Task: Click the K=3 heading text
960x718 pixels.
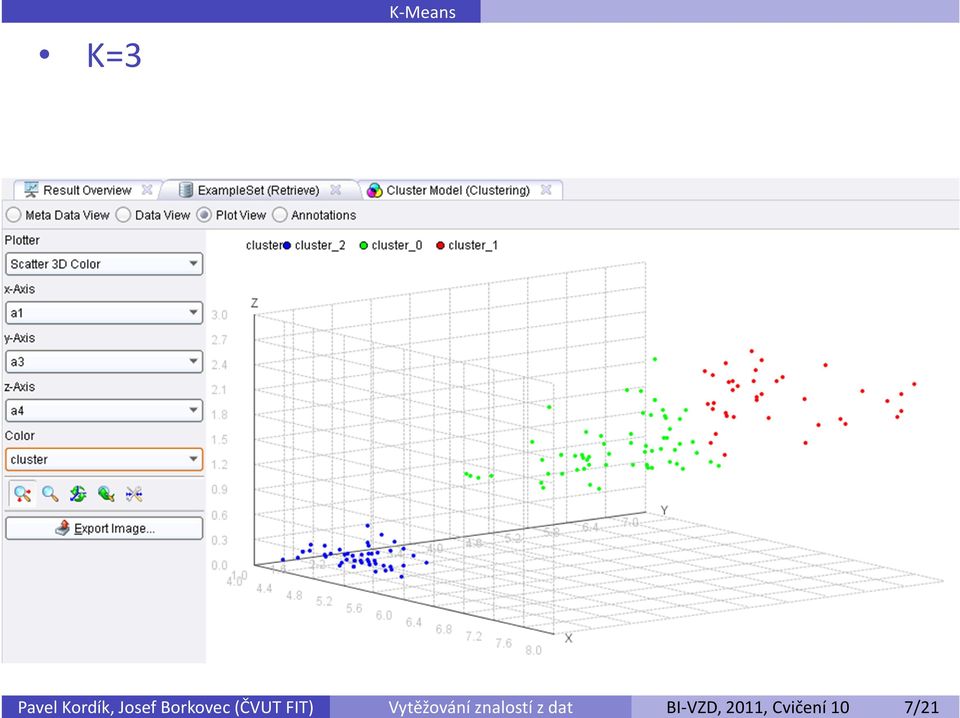Action: tap(114, 55)
